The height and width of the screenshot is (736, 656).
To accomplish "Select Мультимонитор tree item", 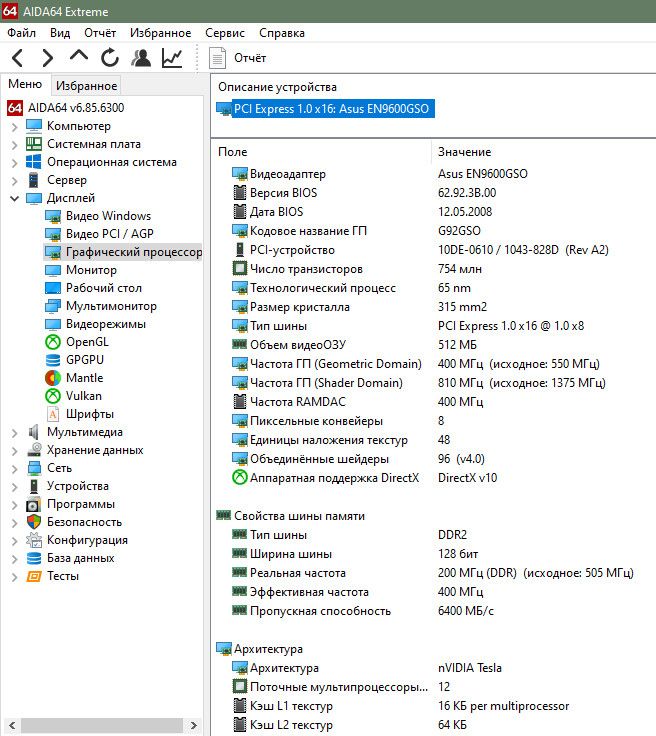I will tap(111, 306).
